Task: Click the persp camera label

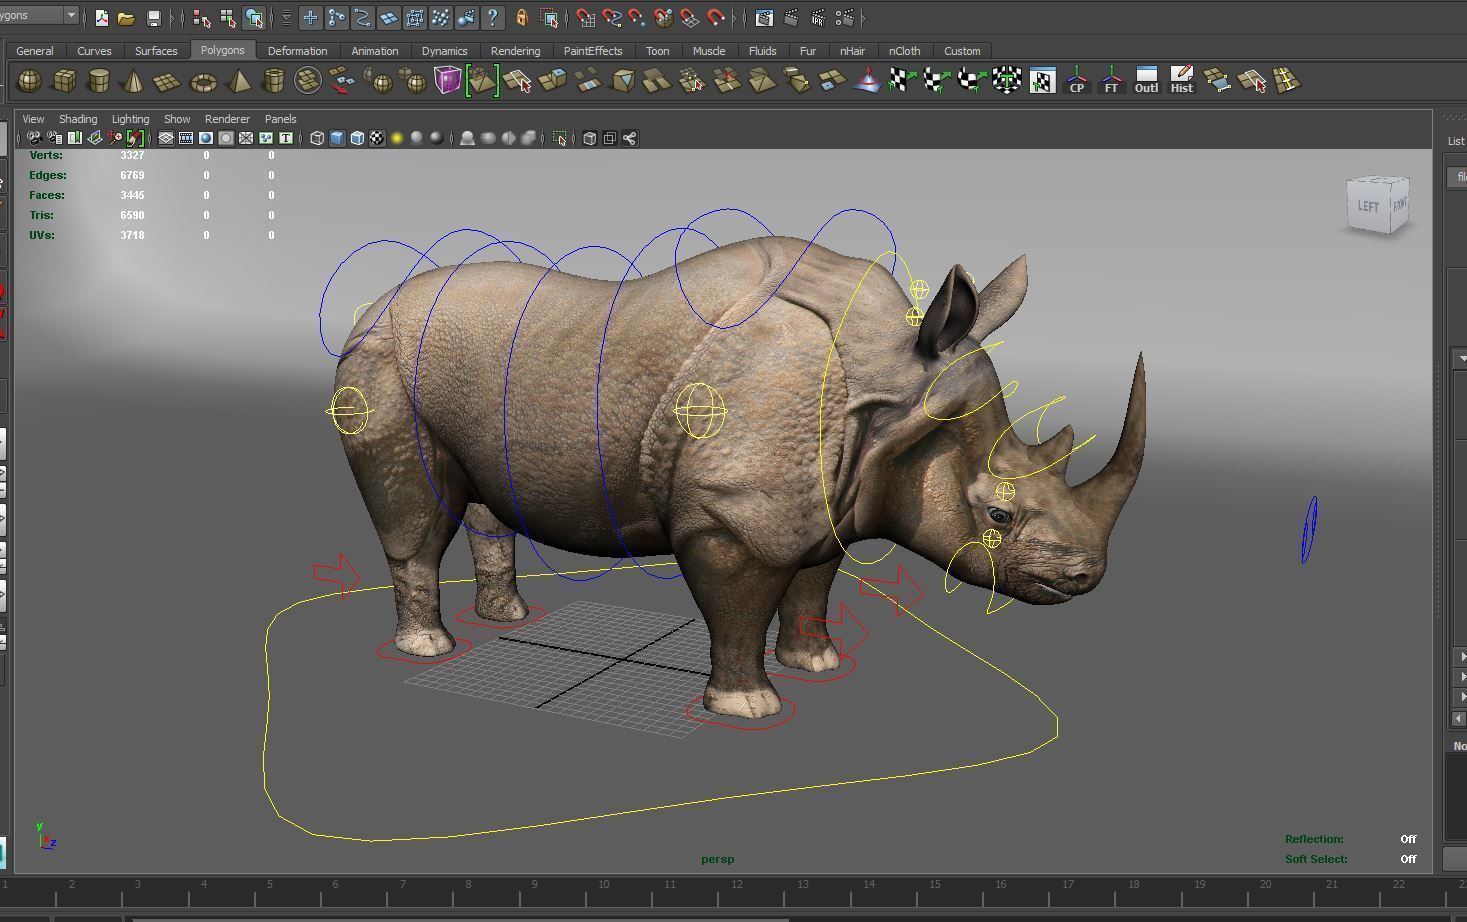Action: pos(717,859)
